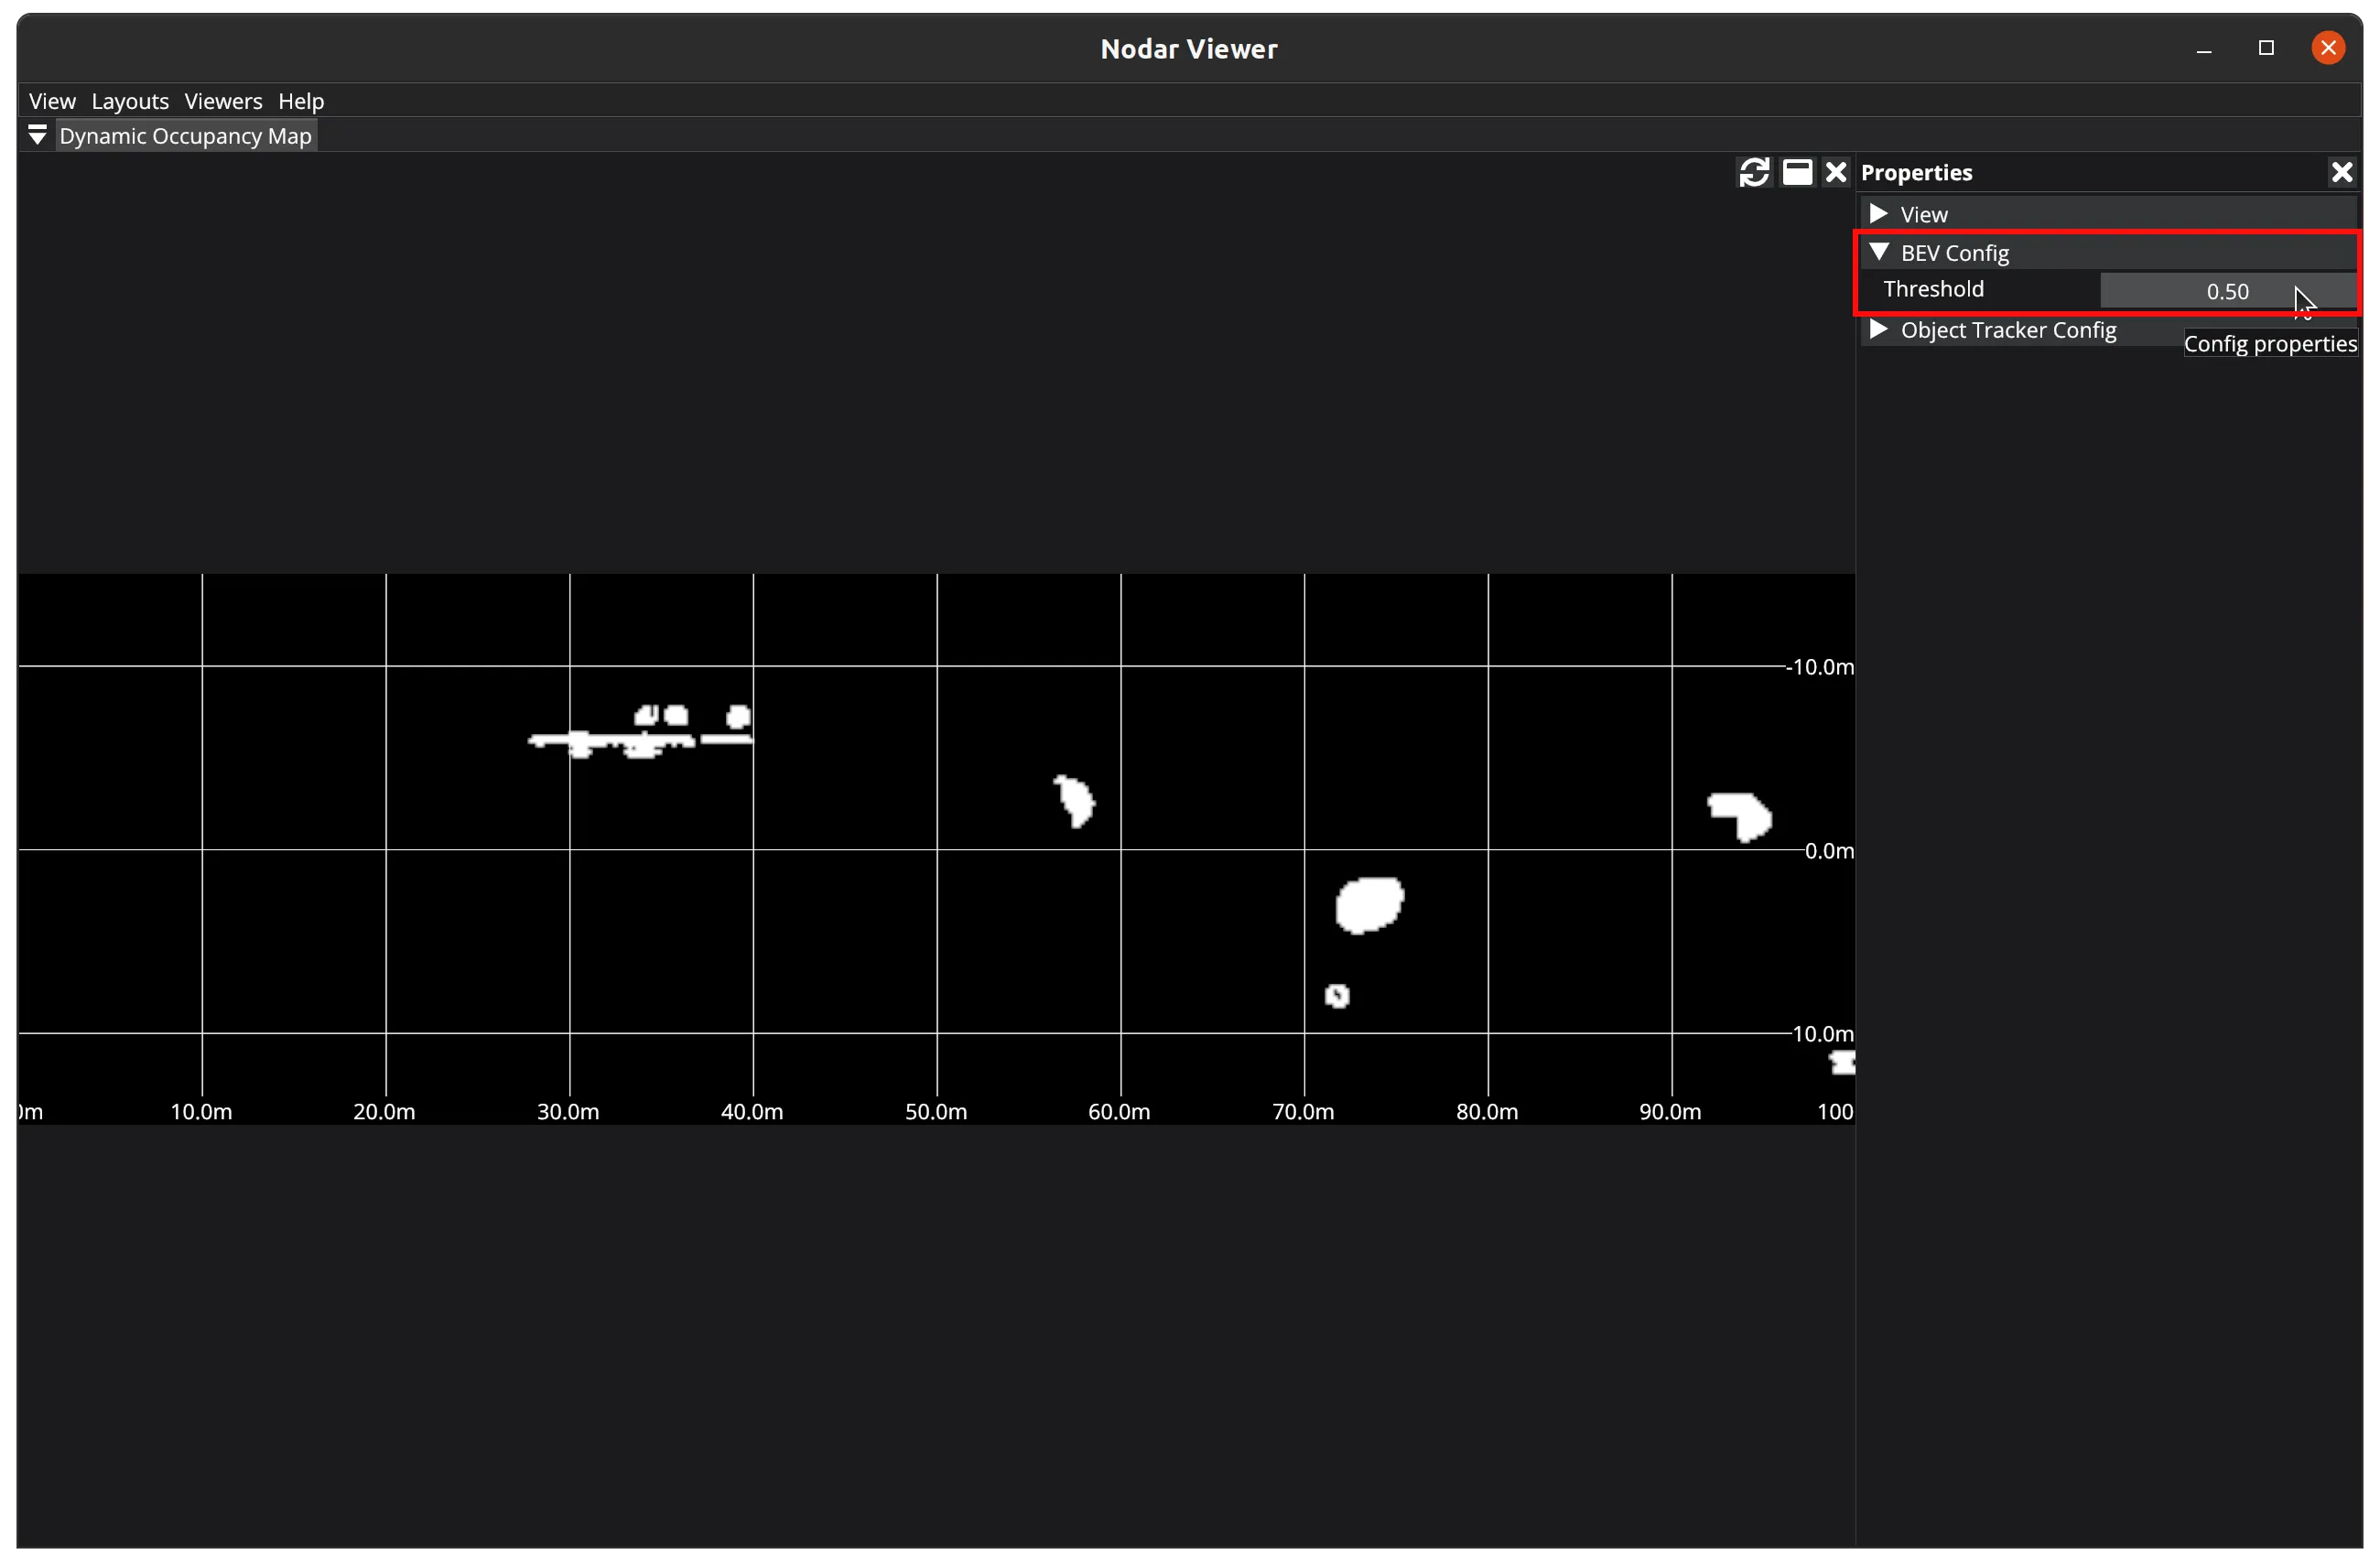The width and height of the screenshot is (2380, 1565).
Task: Open the View menu
Action: (52, 101)
